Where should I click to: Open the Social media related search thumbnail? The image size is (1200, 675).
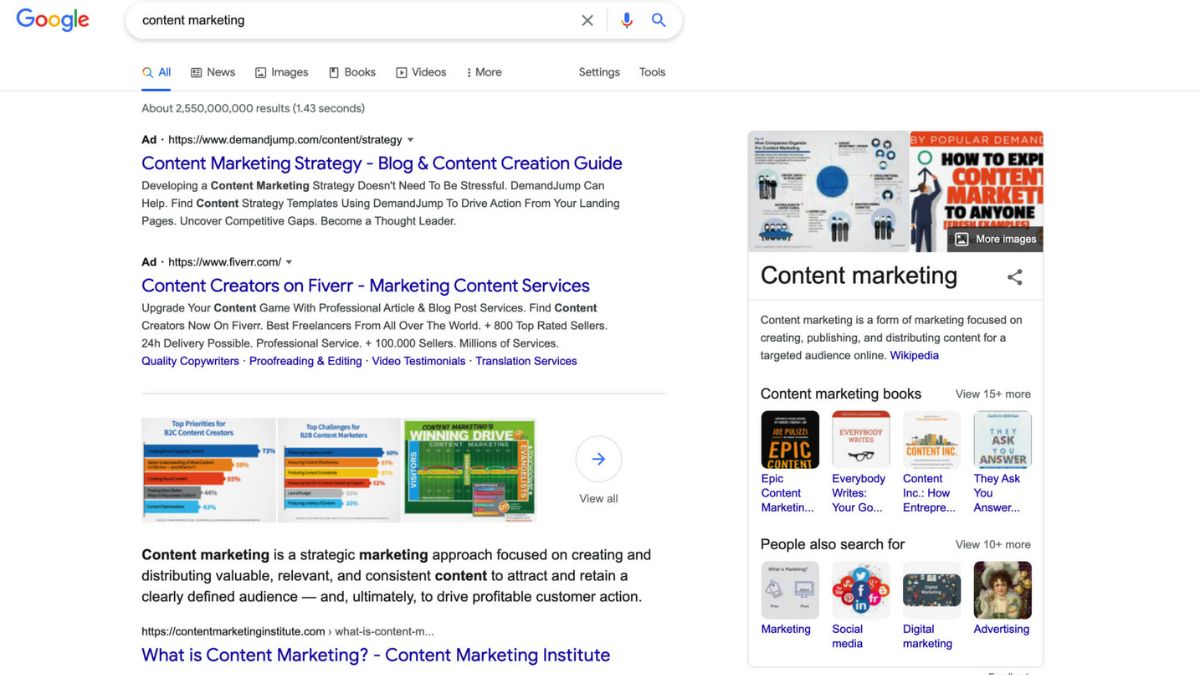point(861,590)
